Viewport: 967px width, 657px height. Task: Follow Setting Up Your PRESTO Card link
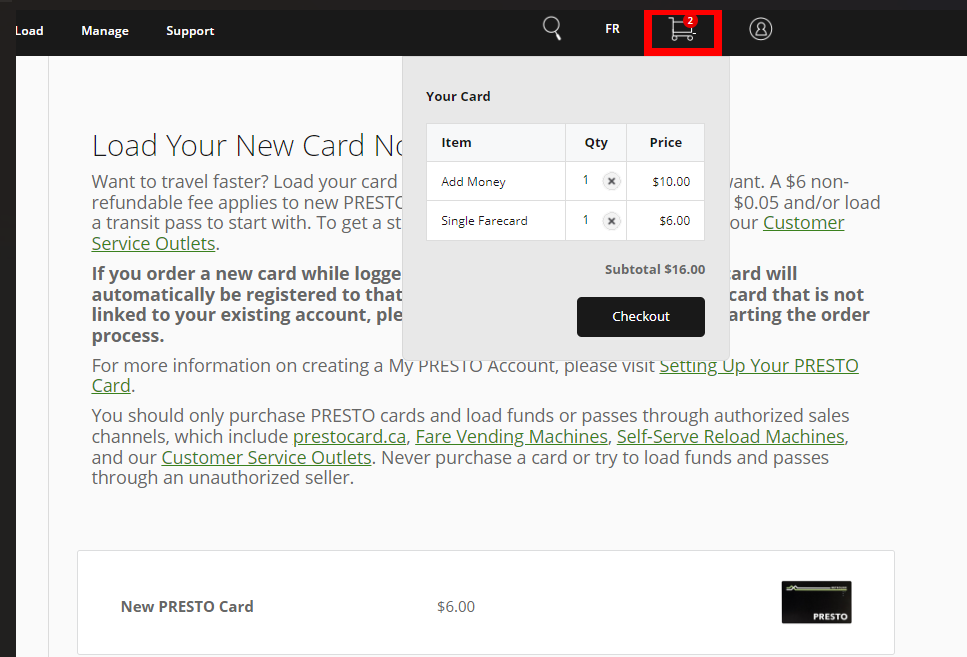(759, 366)
